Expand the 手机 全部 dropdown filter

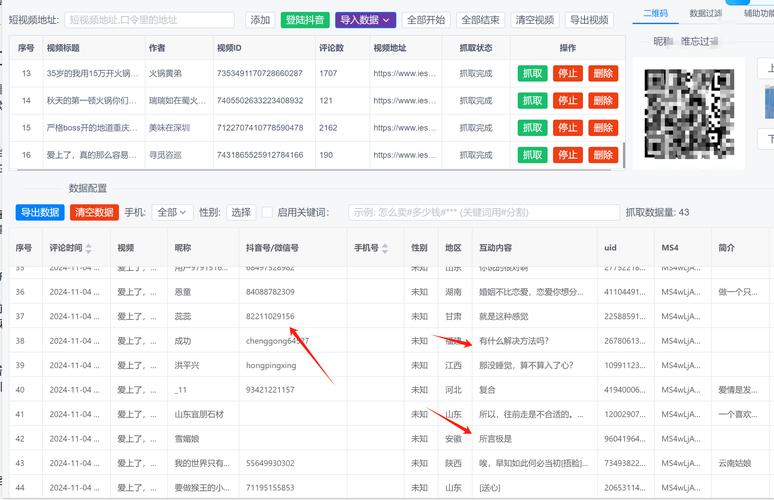pyautogui.click(x=172, y=212)
